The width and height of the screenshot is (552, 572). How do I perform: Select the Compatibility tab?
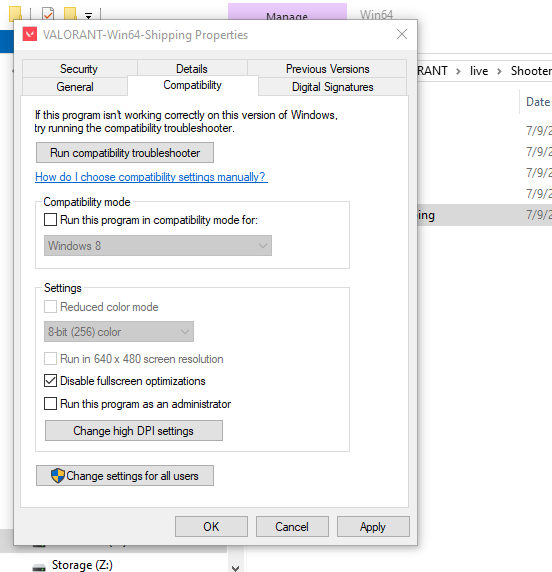pyautogui.click(x=192, y=85)
